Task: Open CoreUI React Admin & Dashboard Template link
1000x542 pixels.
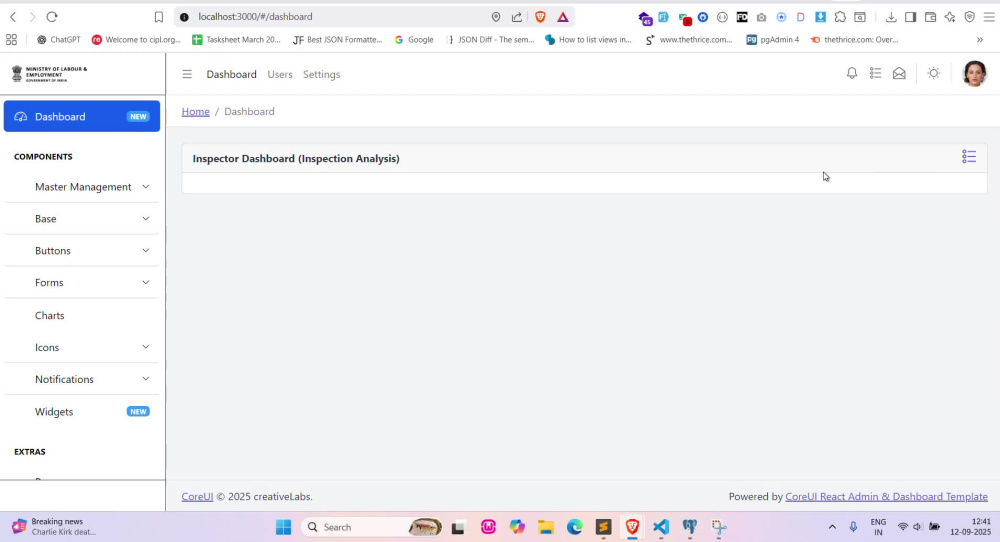Action: [886, 497]
